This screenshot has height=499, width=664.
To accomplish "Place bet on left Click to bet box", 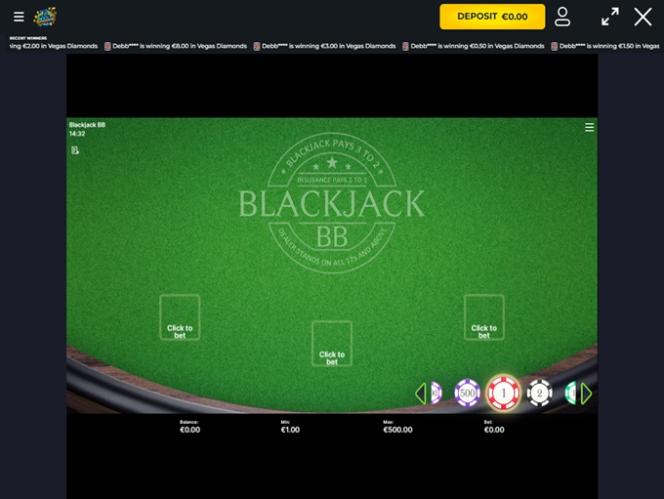I will click(x=180, y=317).
